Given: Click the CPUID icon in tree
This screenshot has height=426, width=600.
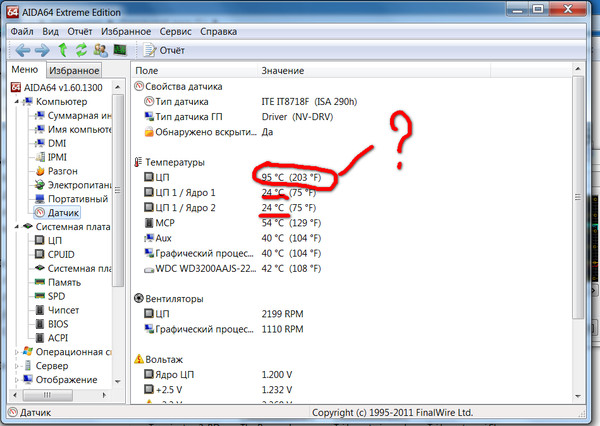Looking at the screenshot, I should pyautogui.click(x=40, y=254).
